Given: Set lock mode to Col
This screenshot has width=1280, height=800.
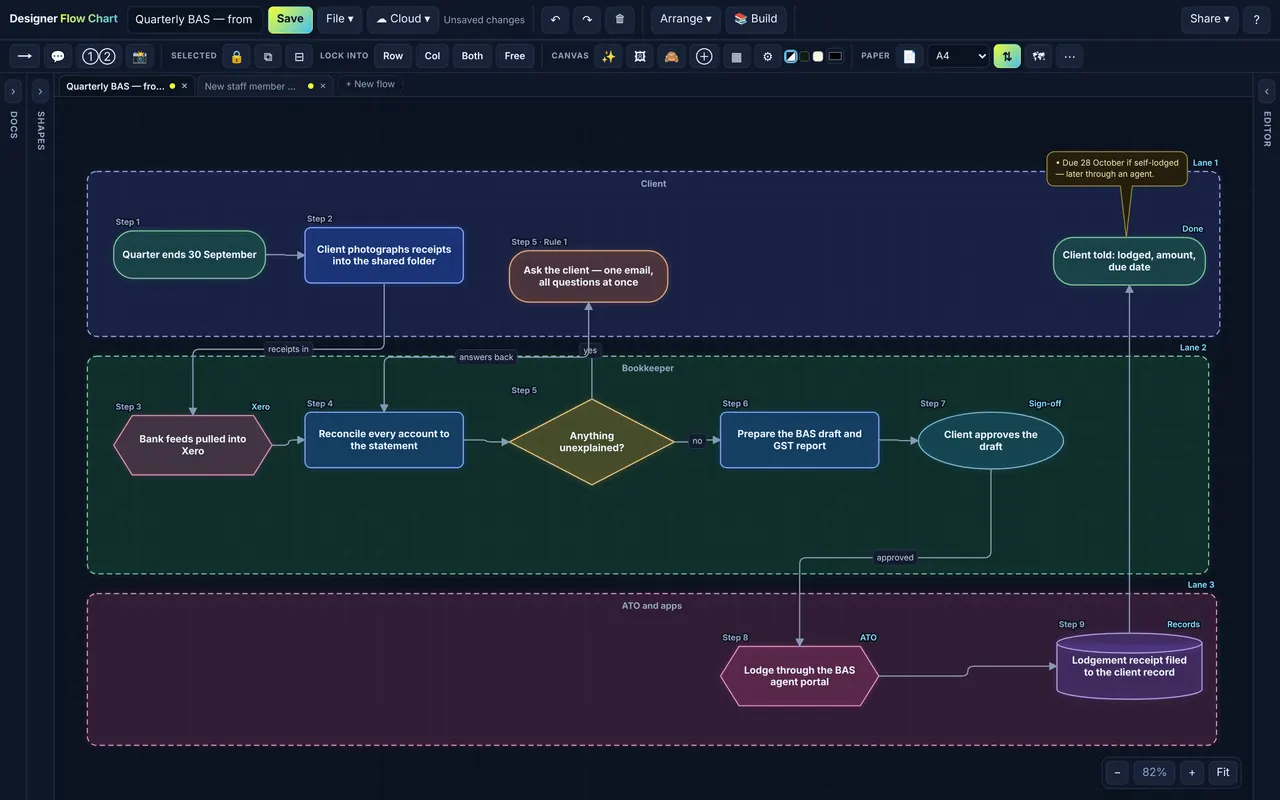Looking at the screenshot, I should point(432,56).
